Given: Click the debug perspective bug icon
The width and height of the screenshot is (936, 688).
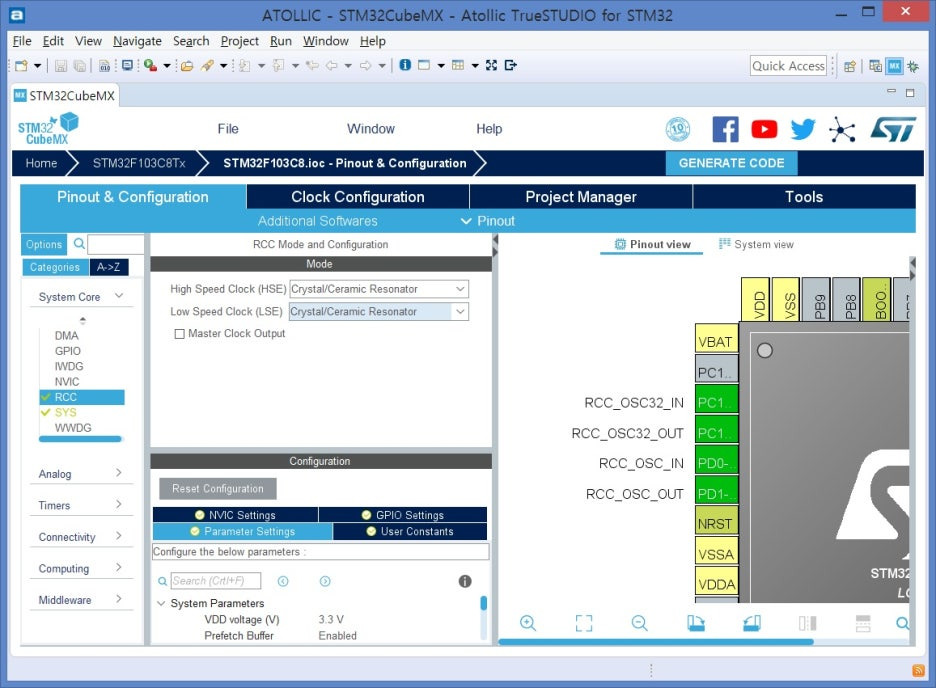Looking at the screenshot, I should [913, 66].
